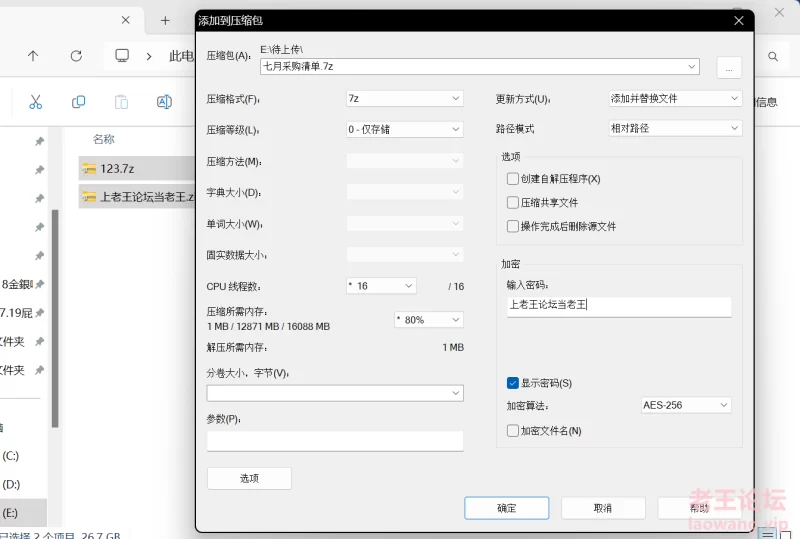Open the CPU 线程数 dropdown showing 16

coord(381,286)
